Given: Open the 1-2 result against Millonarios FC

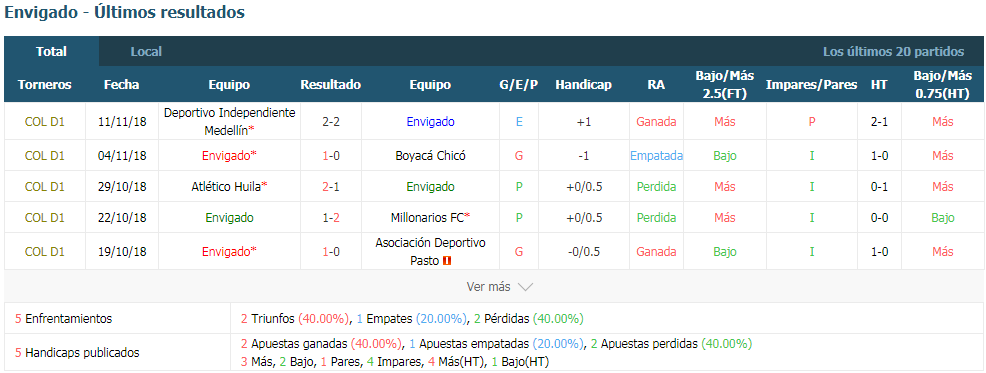Looking at the screenshot, I should (x=331, y=218).
